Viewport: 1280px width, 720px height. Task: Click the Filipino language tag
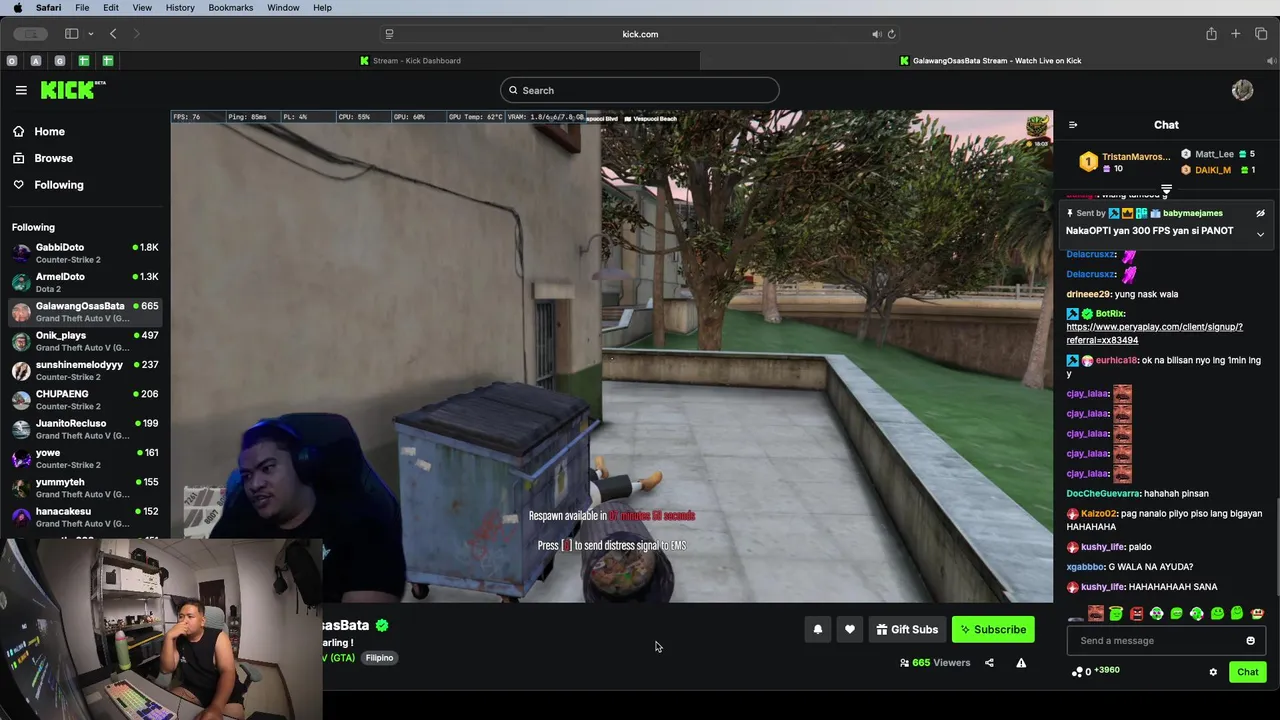tap(379, 658)
